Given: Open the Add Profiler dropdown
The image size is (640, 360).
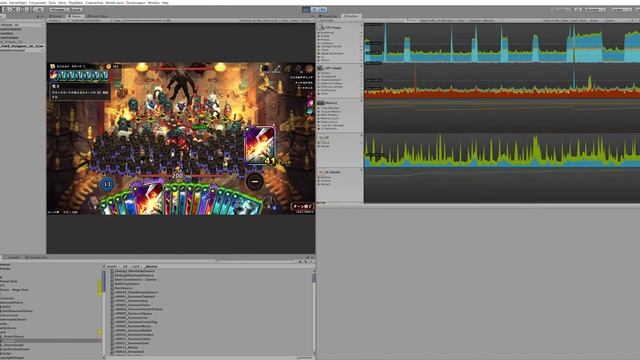Looking at the screenshot, I should pyautogui.click(x=328, y=20).
